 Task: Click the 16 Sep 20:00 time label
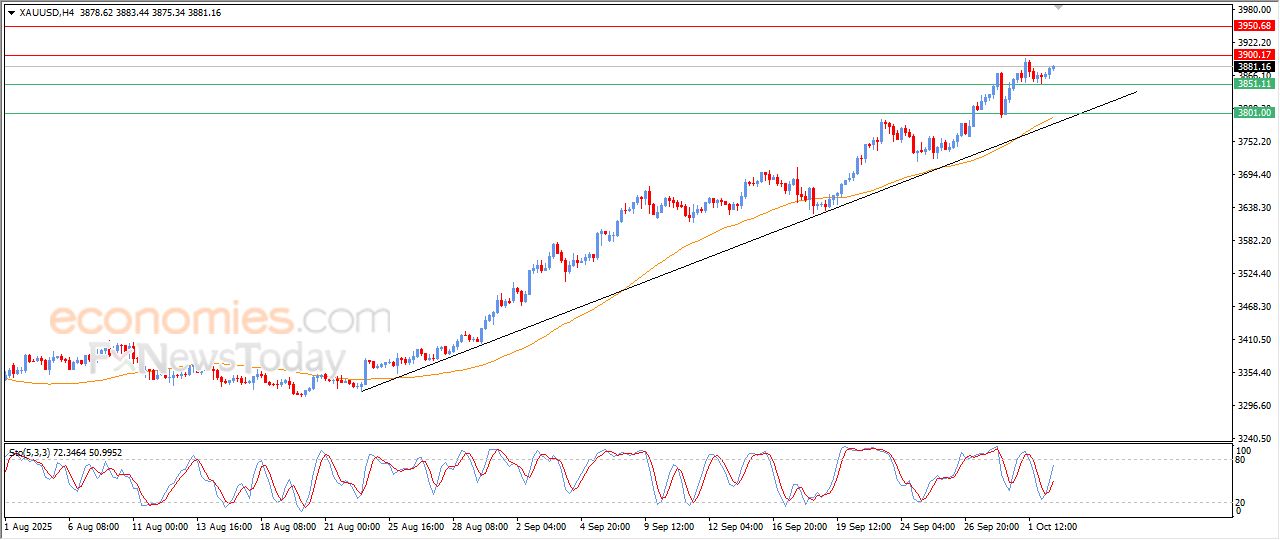click(802, 526)
